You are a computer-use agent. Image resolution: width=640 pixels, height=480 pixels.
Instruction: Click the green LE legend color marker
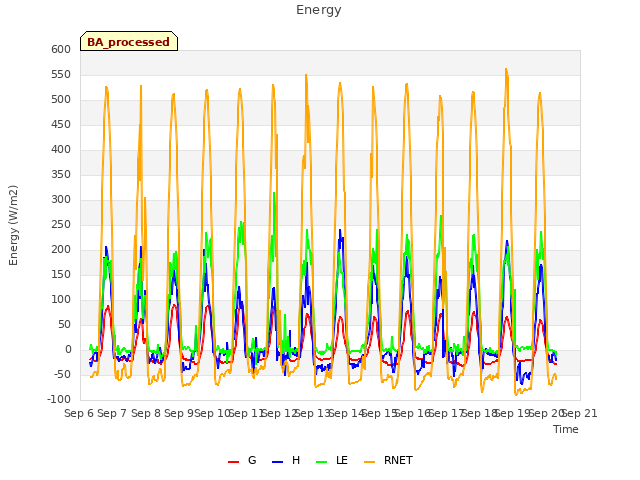click(x=322, y=462)
